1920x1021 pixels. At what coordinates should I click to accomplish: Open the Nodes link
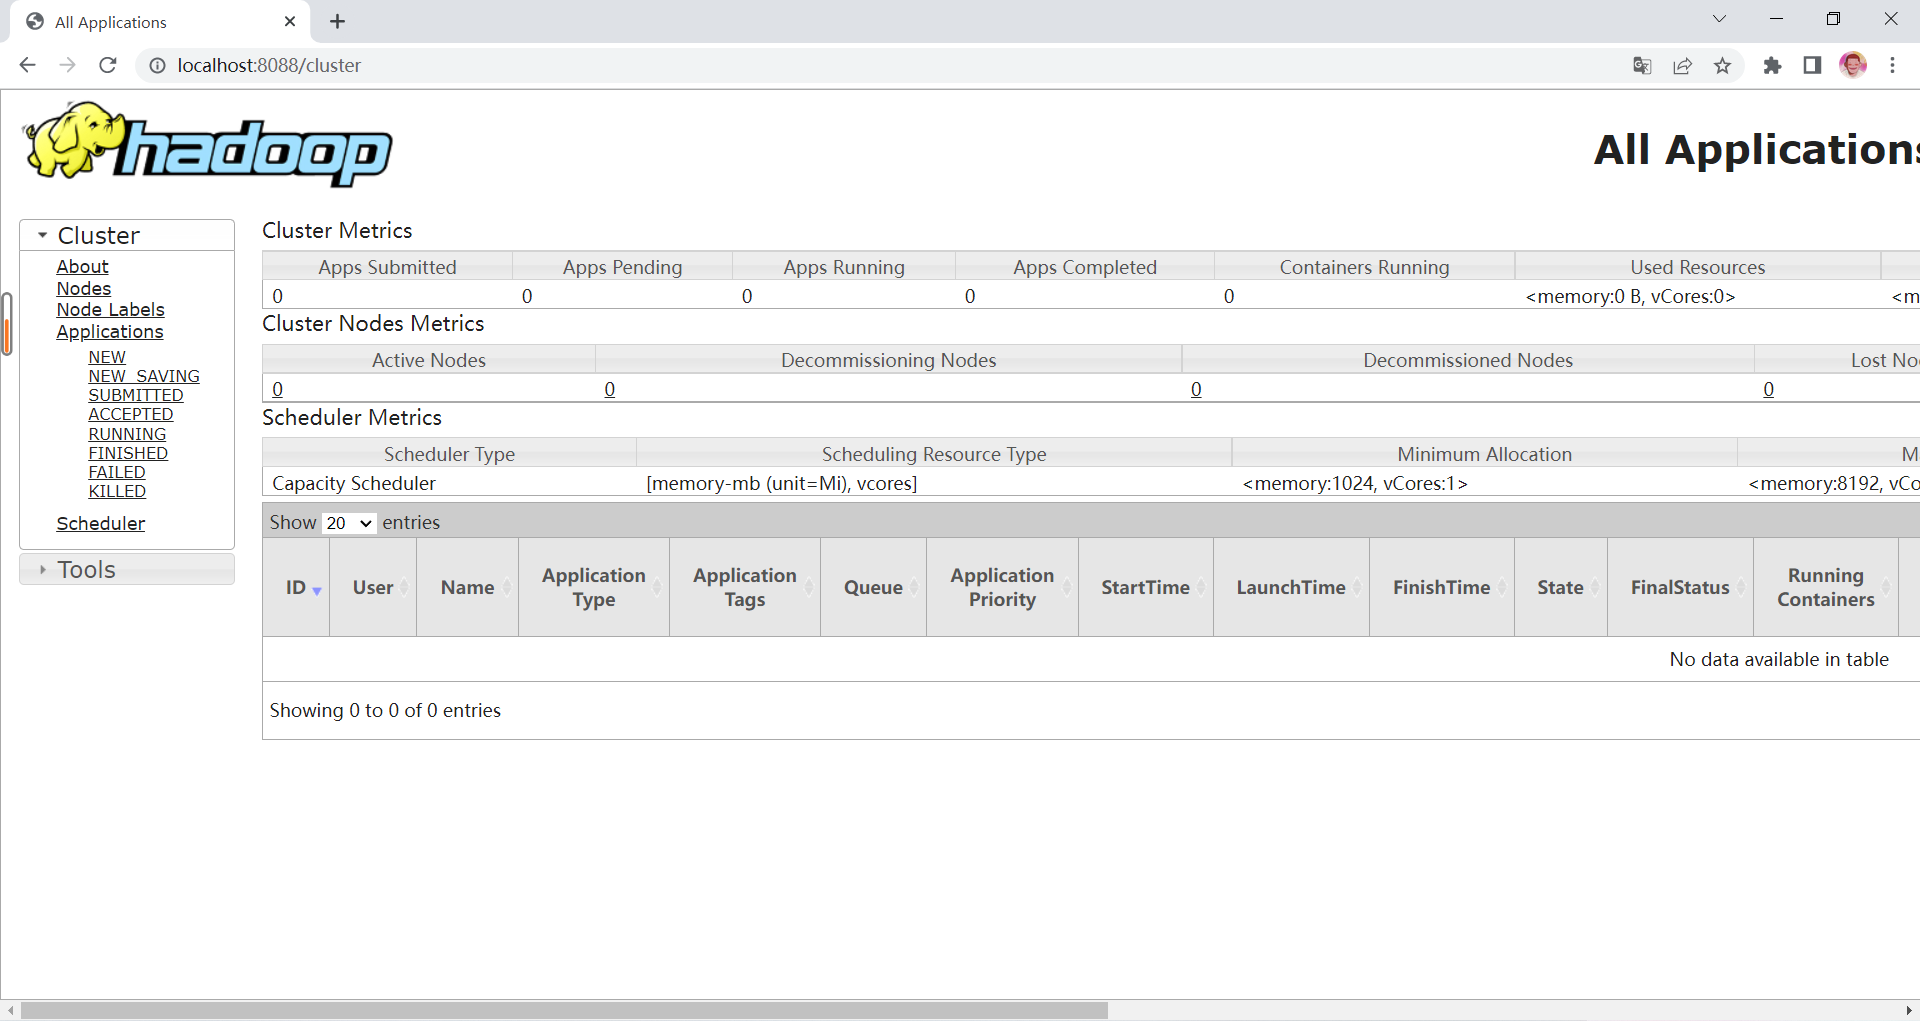point(84,289)
